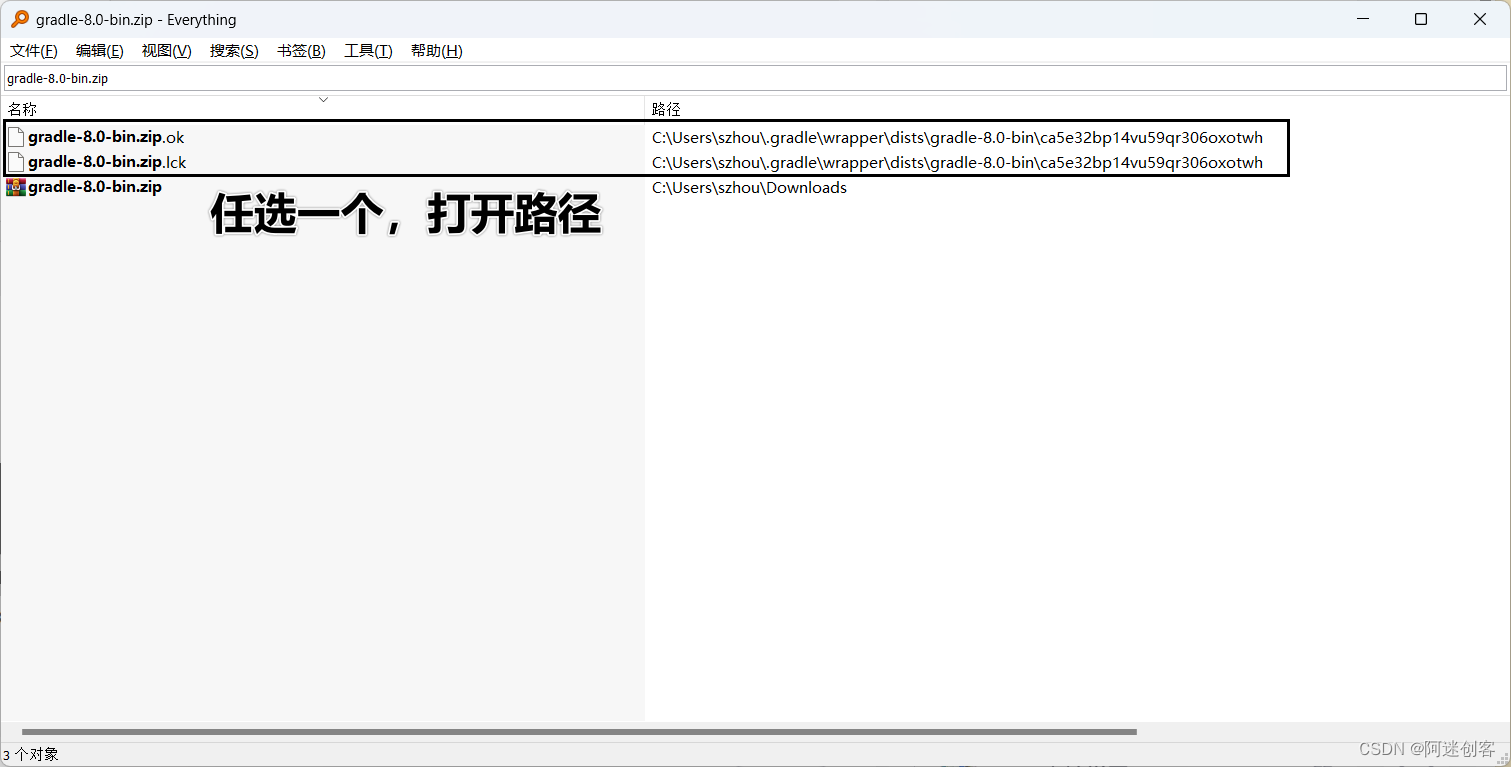Click the C:\Users\szhou\Downloads path cell
The height and width of the screenshot is (767, 1511).
tap(749, 188)
